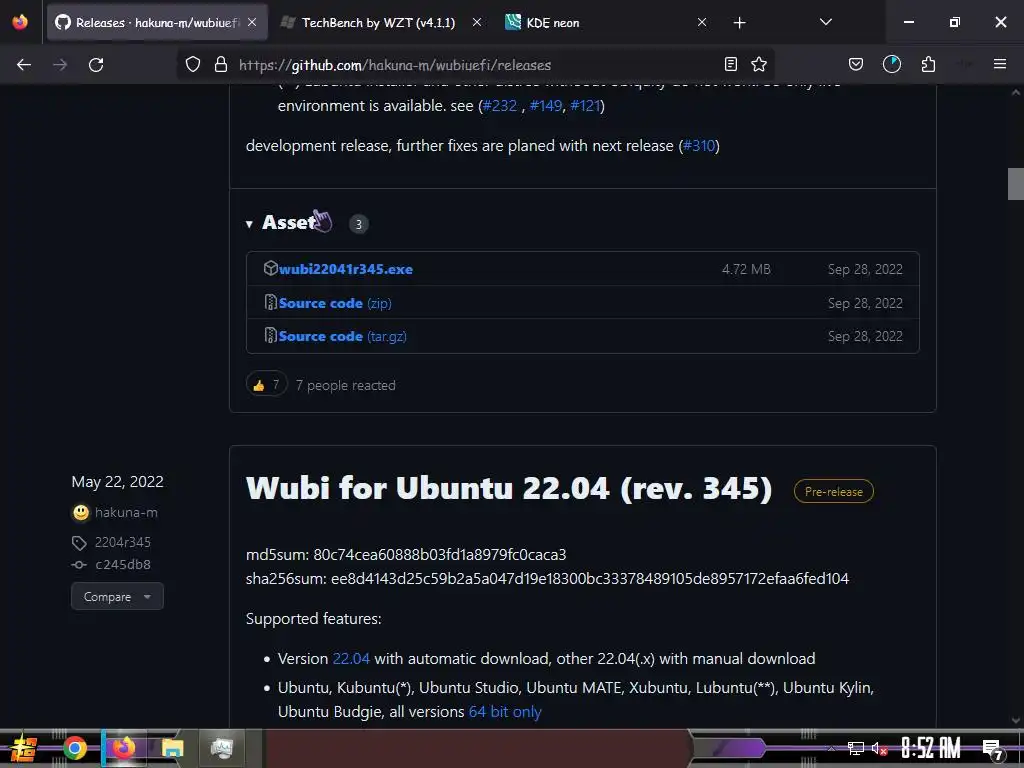
Task: Open commit c245db8 link
Action: click(123, 564)
